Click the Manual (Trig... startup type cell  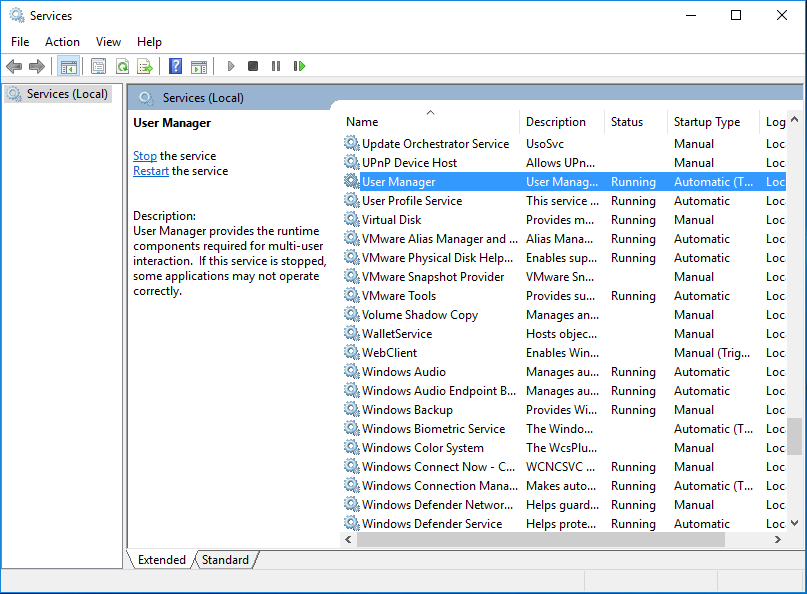click(x=712, y=353)
